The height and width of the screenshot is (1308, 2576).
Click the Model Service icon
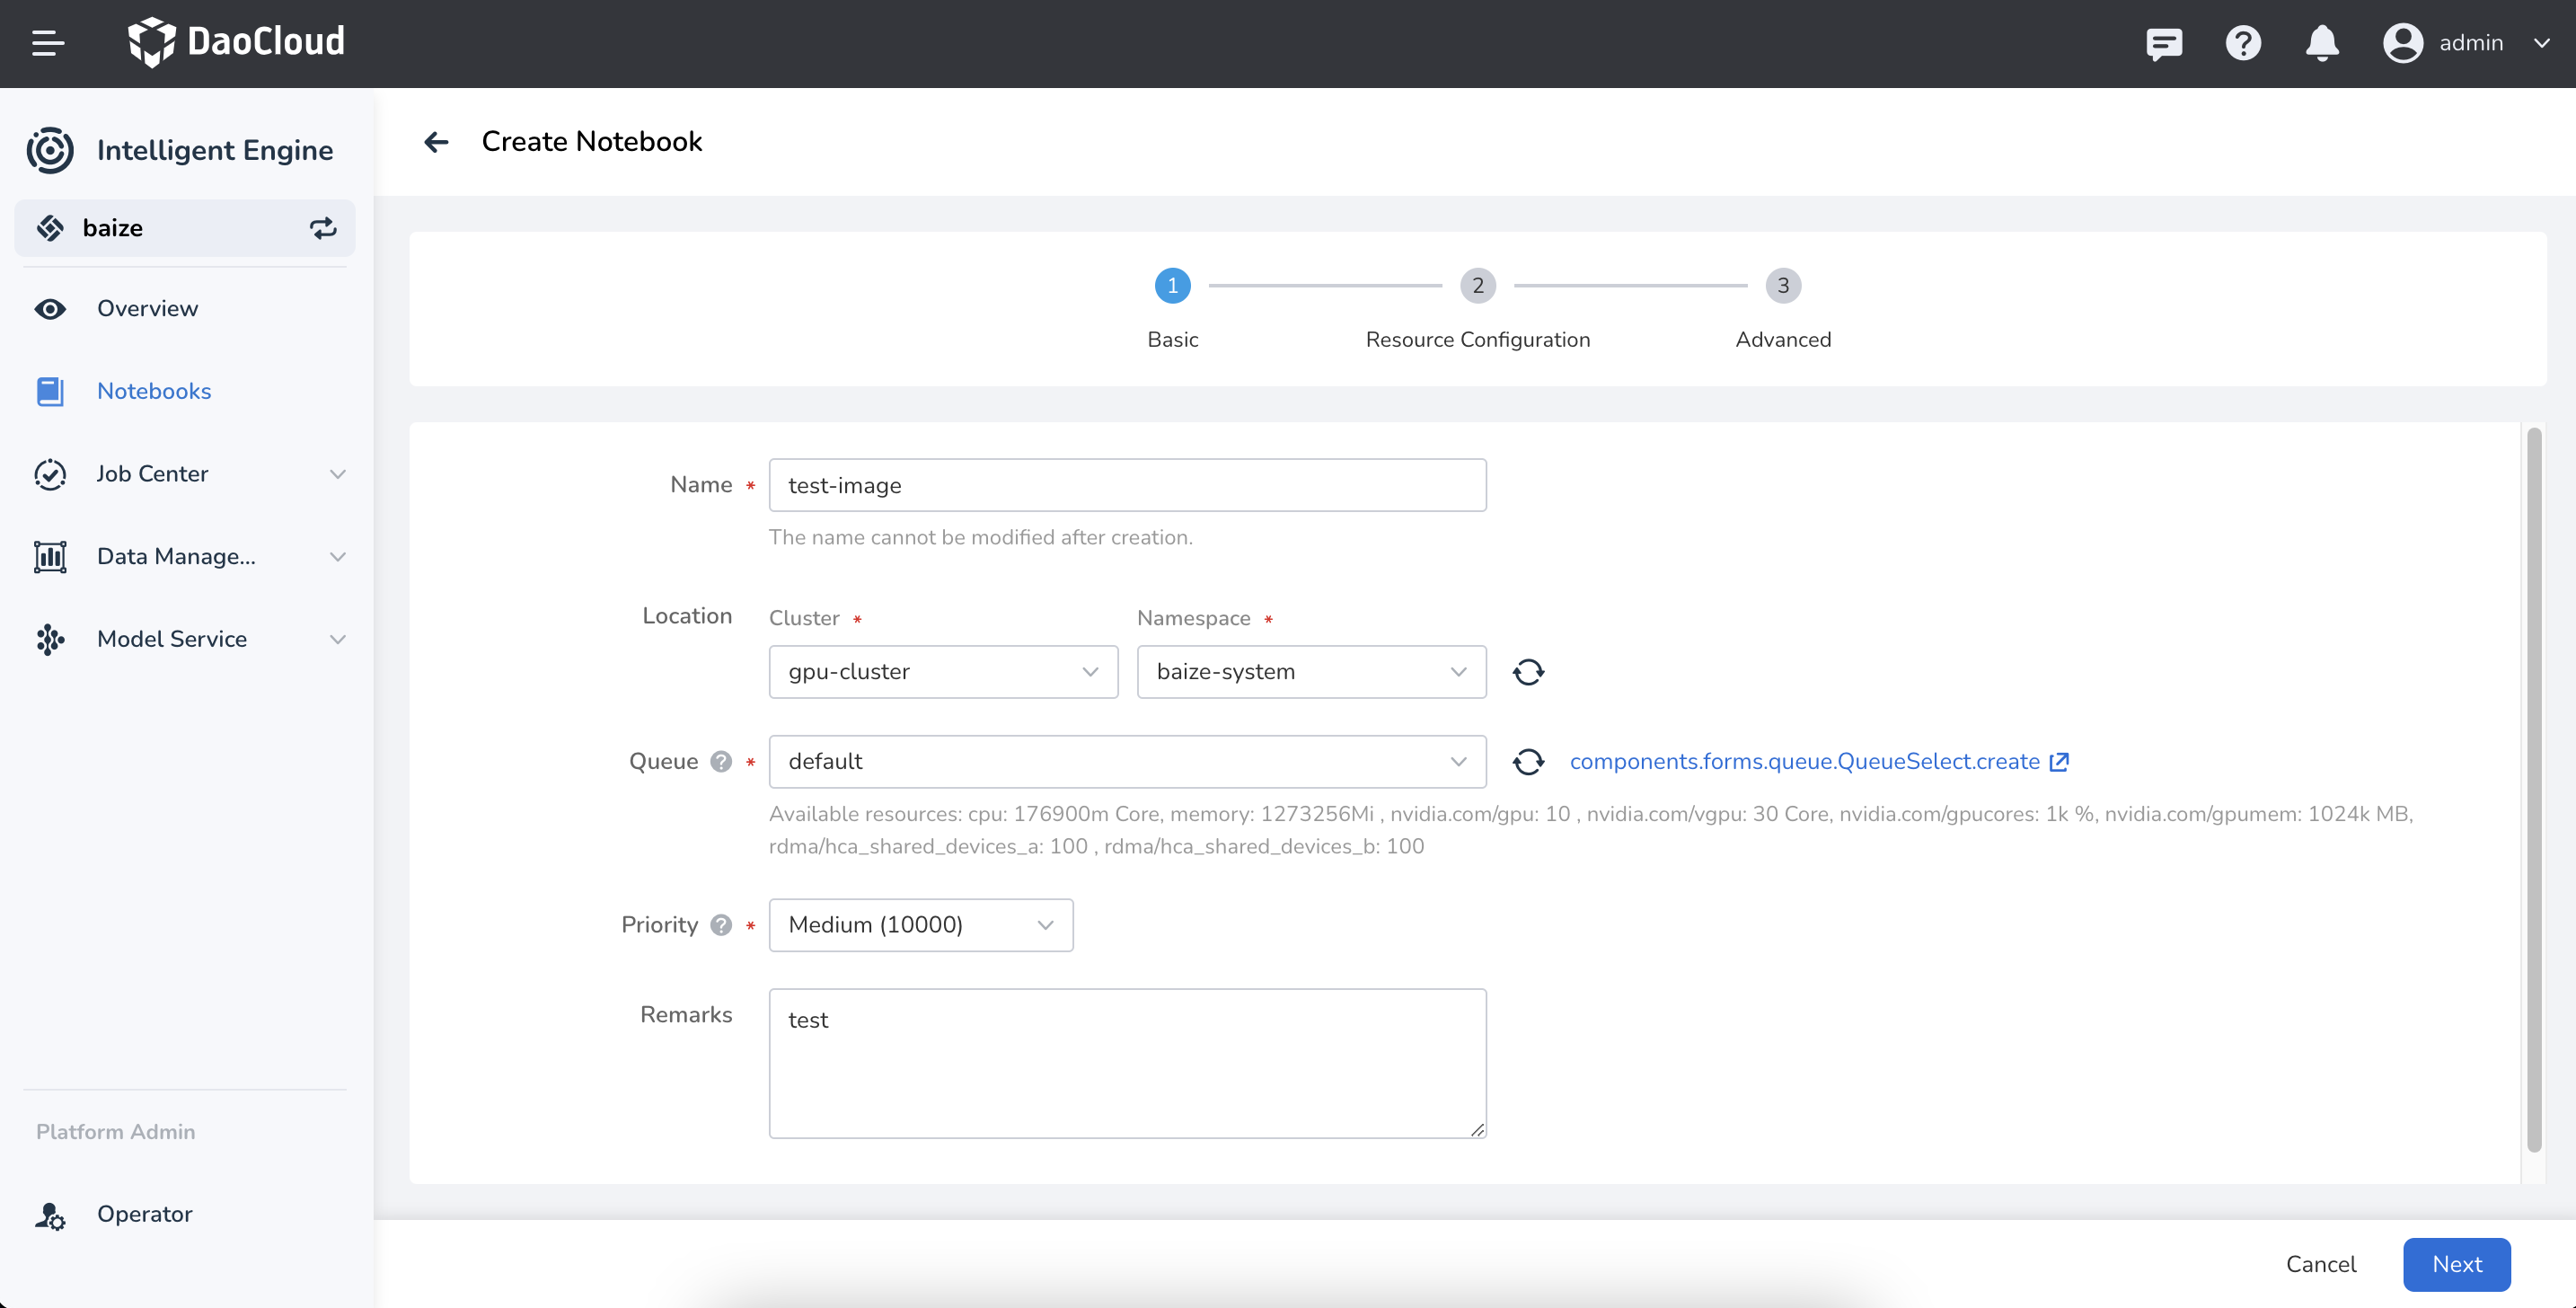(x=50, y=639)
